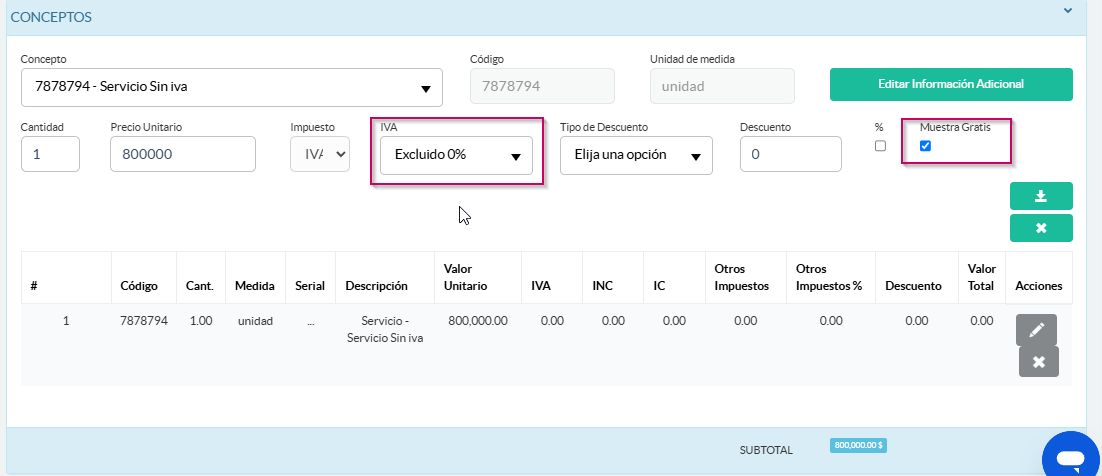Click the Descuento input field
This screenshot has width=1102, height=476.
point(790,154)
